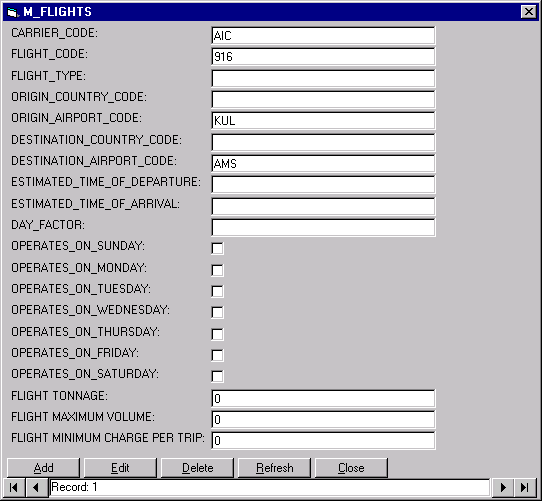Select the OPERATES_ON_SATURDAY checkbox
The height and width of the screenshot is (501, 542).
pyautogui.click(x=217, y=376)
